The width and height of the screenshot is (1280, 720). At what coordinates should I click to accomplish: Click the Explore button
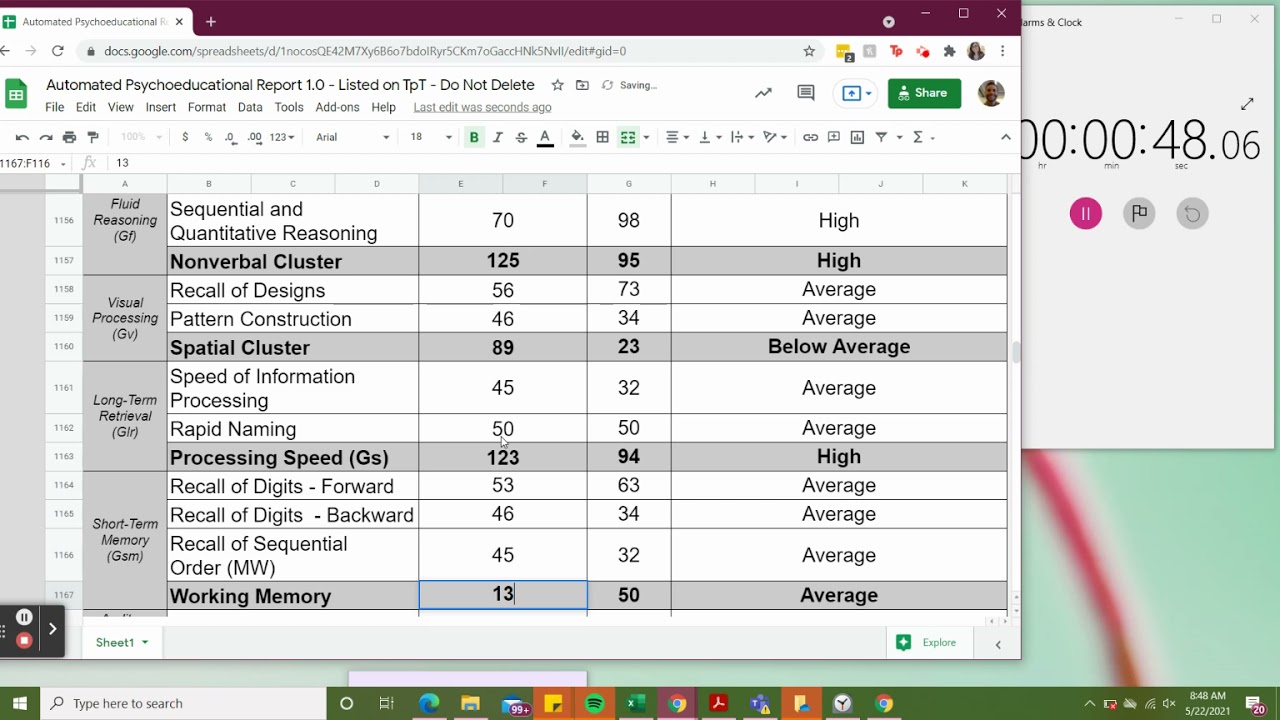tap(927, 642)
